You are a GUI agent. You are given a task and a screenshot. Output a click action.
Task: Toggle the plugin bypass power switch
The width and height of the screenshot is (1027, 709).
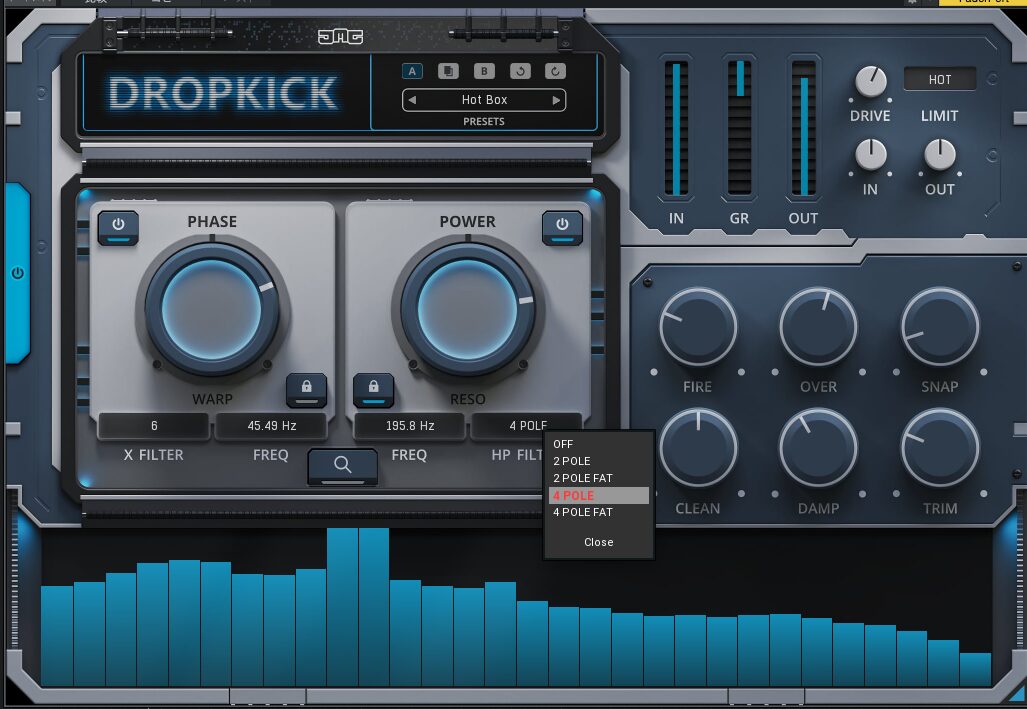coord(18,273)
